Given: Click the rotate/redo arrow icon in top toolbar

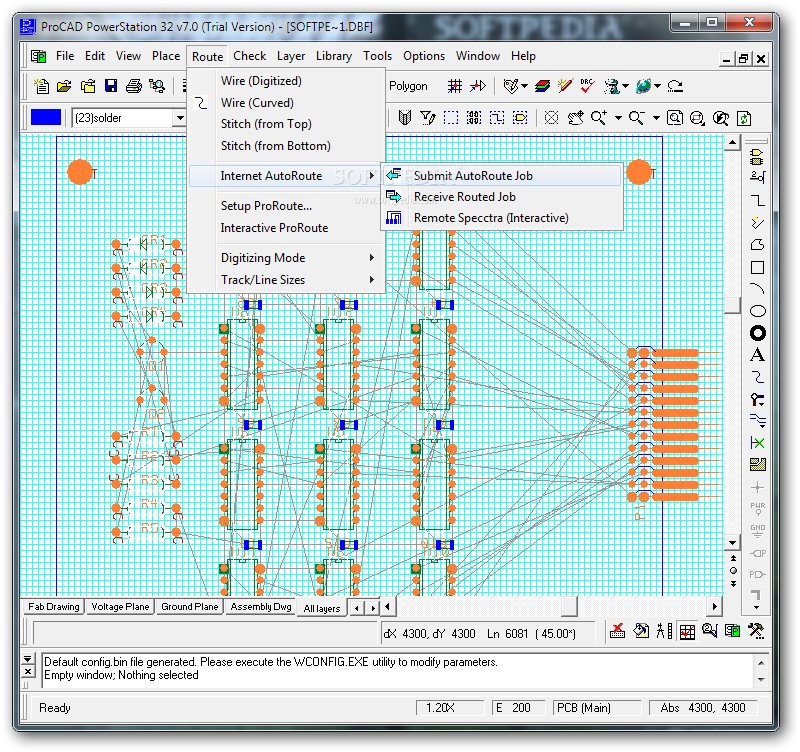Looking at the screenshot, I should (676, 86).
